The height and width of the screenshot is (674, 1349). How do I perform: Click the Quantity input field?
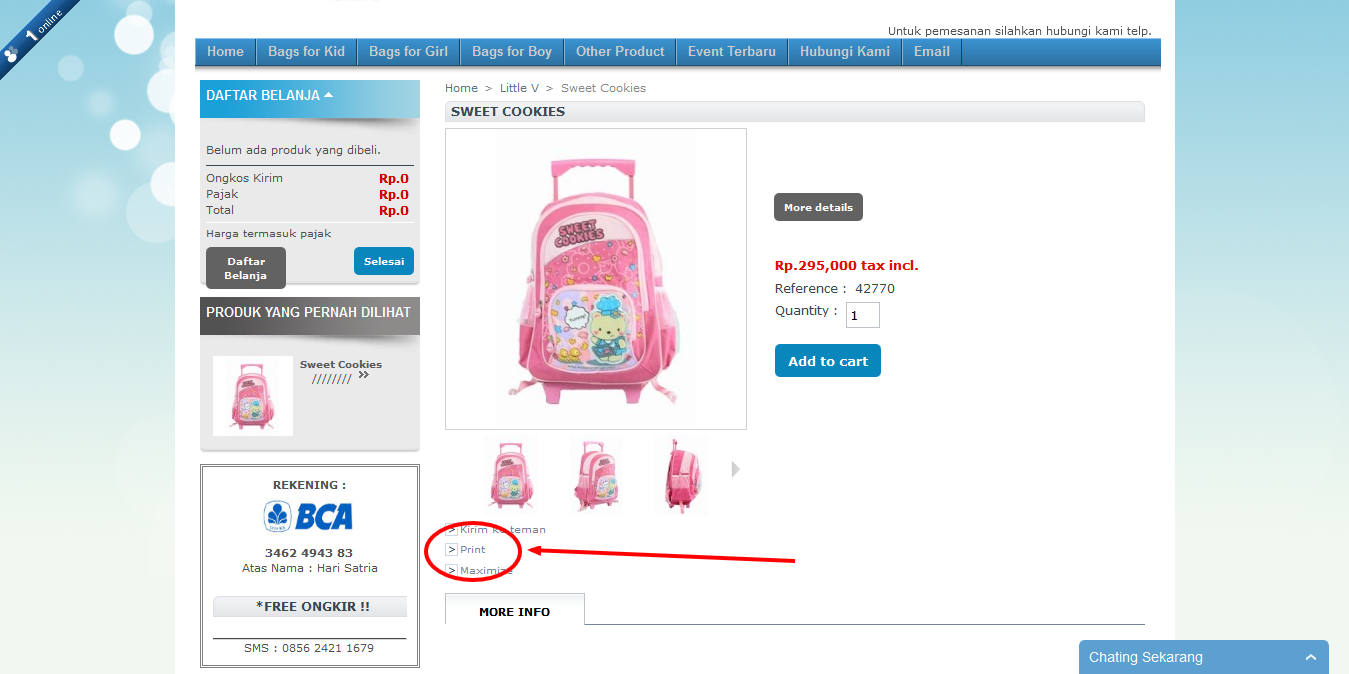[x=863, y=315]
